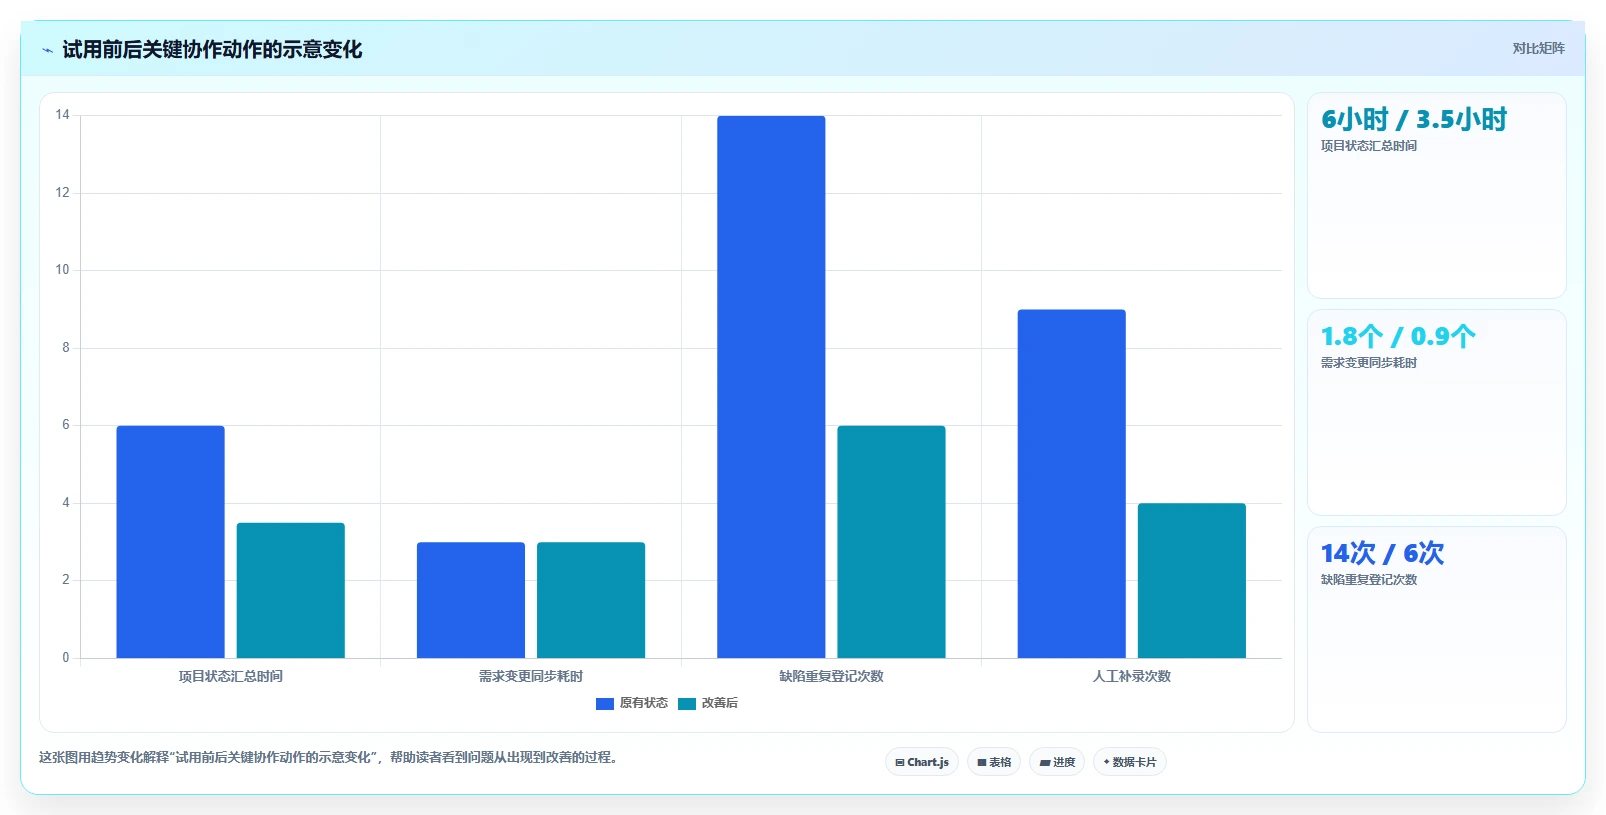Click y-axis tick label 12
This screenshot has width=1606, height=815.
pyautogui.click(x=63, y=193)
